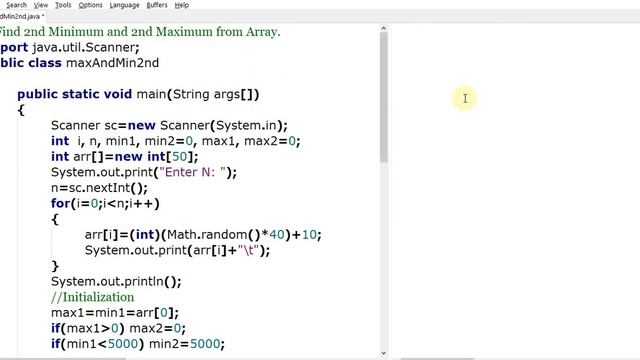This screenshot has width=640, height=360.
Task: Open the Language menu
Action: pos(124,5)
